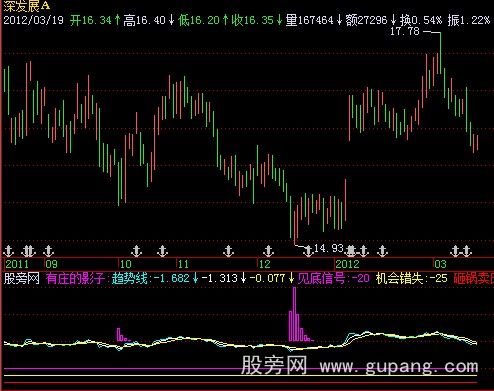Viewport: 494px width, 391px height.
Task: Click the 14.93 low price label
Action: point(329,248)
